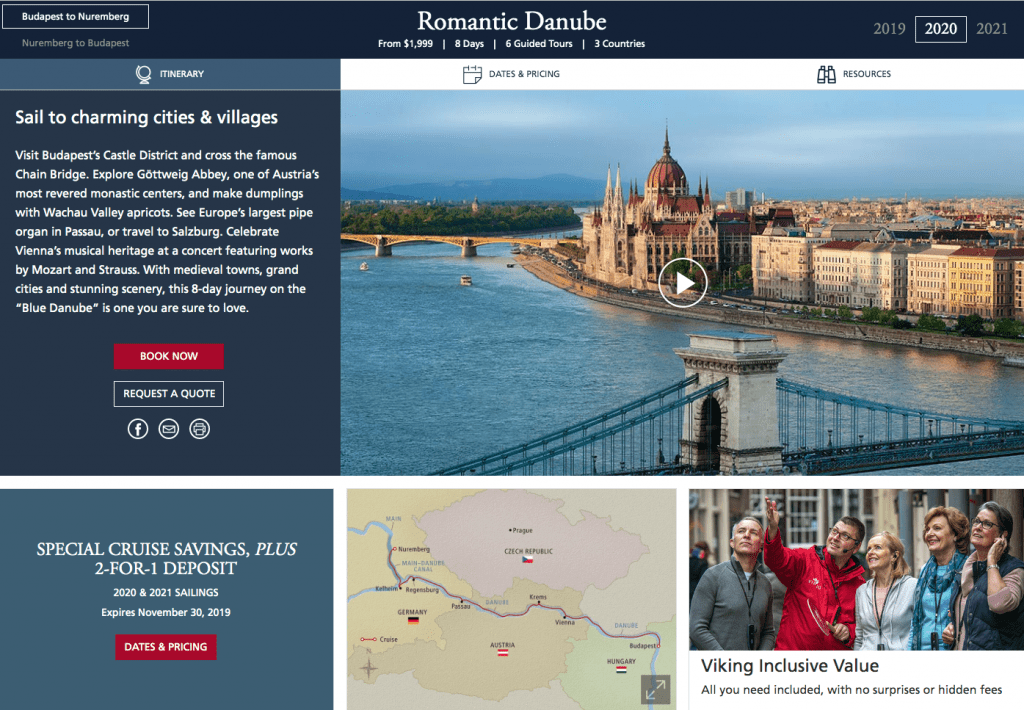Click the red Book Now button

tap(168, 357)
